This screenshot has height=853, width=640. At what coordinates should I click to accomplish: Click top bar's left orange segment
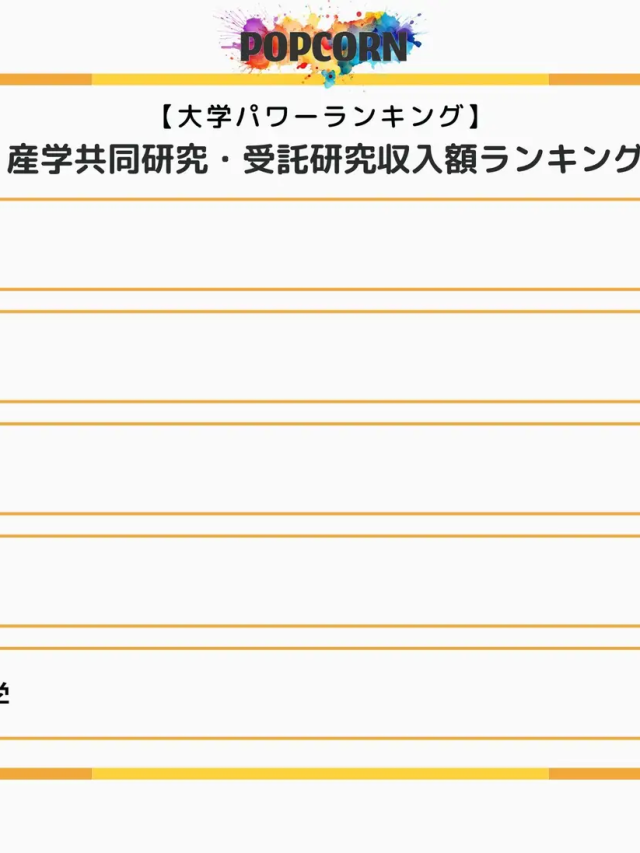coord(45,79)
